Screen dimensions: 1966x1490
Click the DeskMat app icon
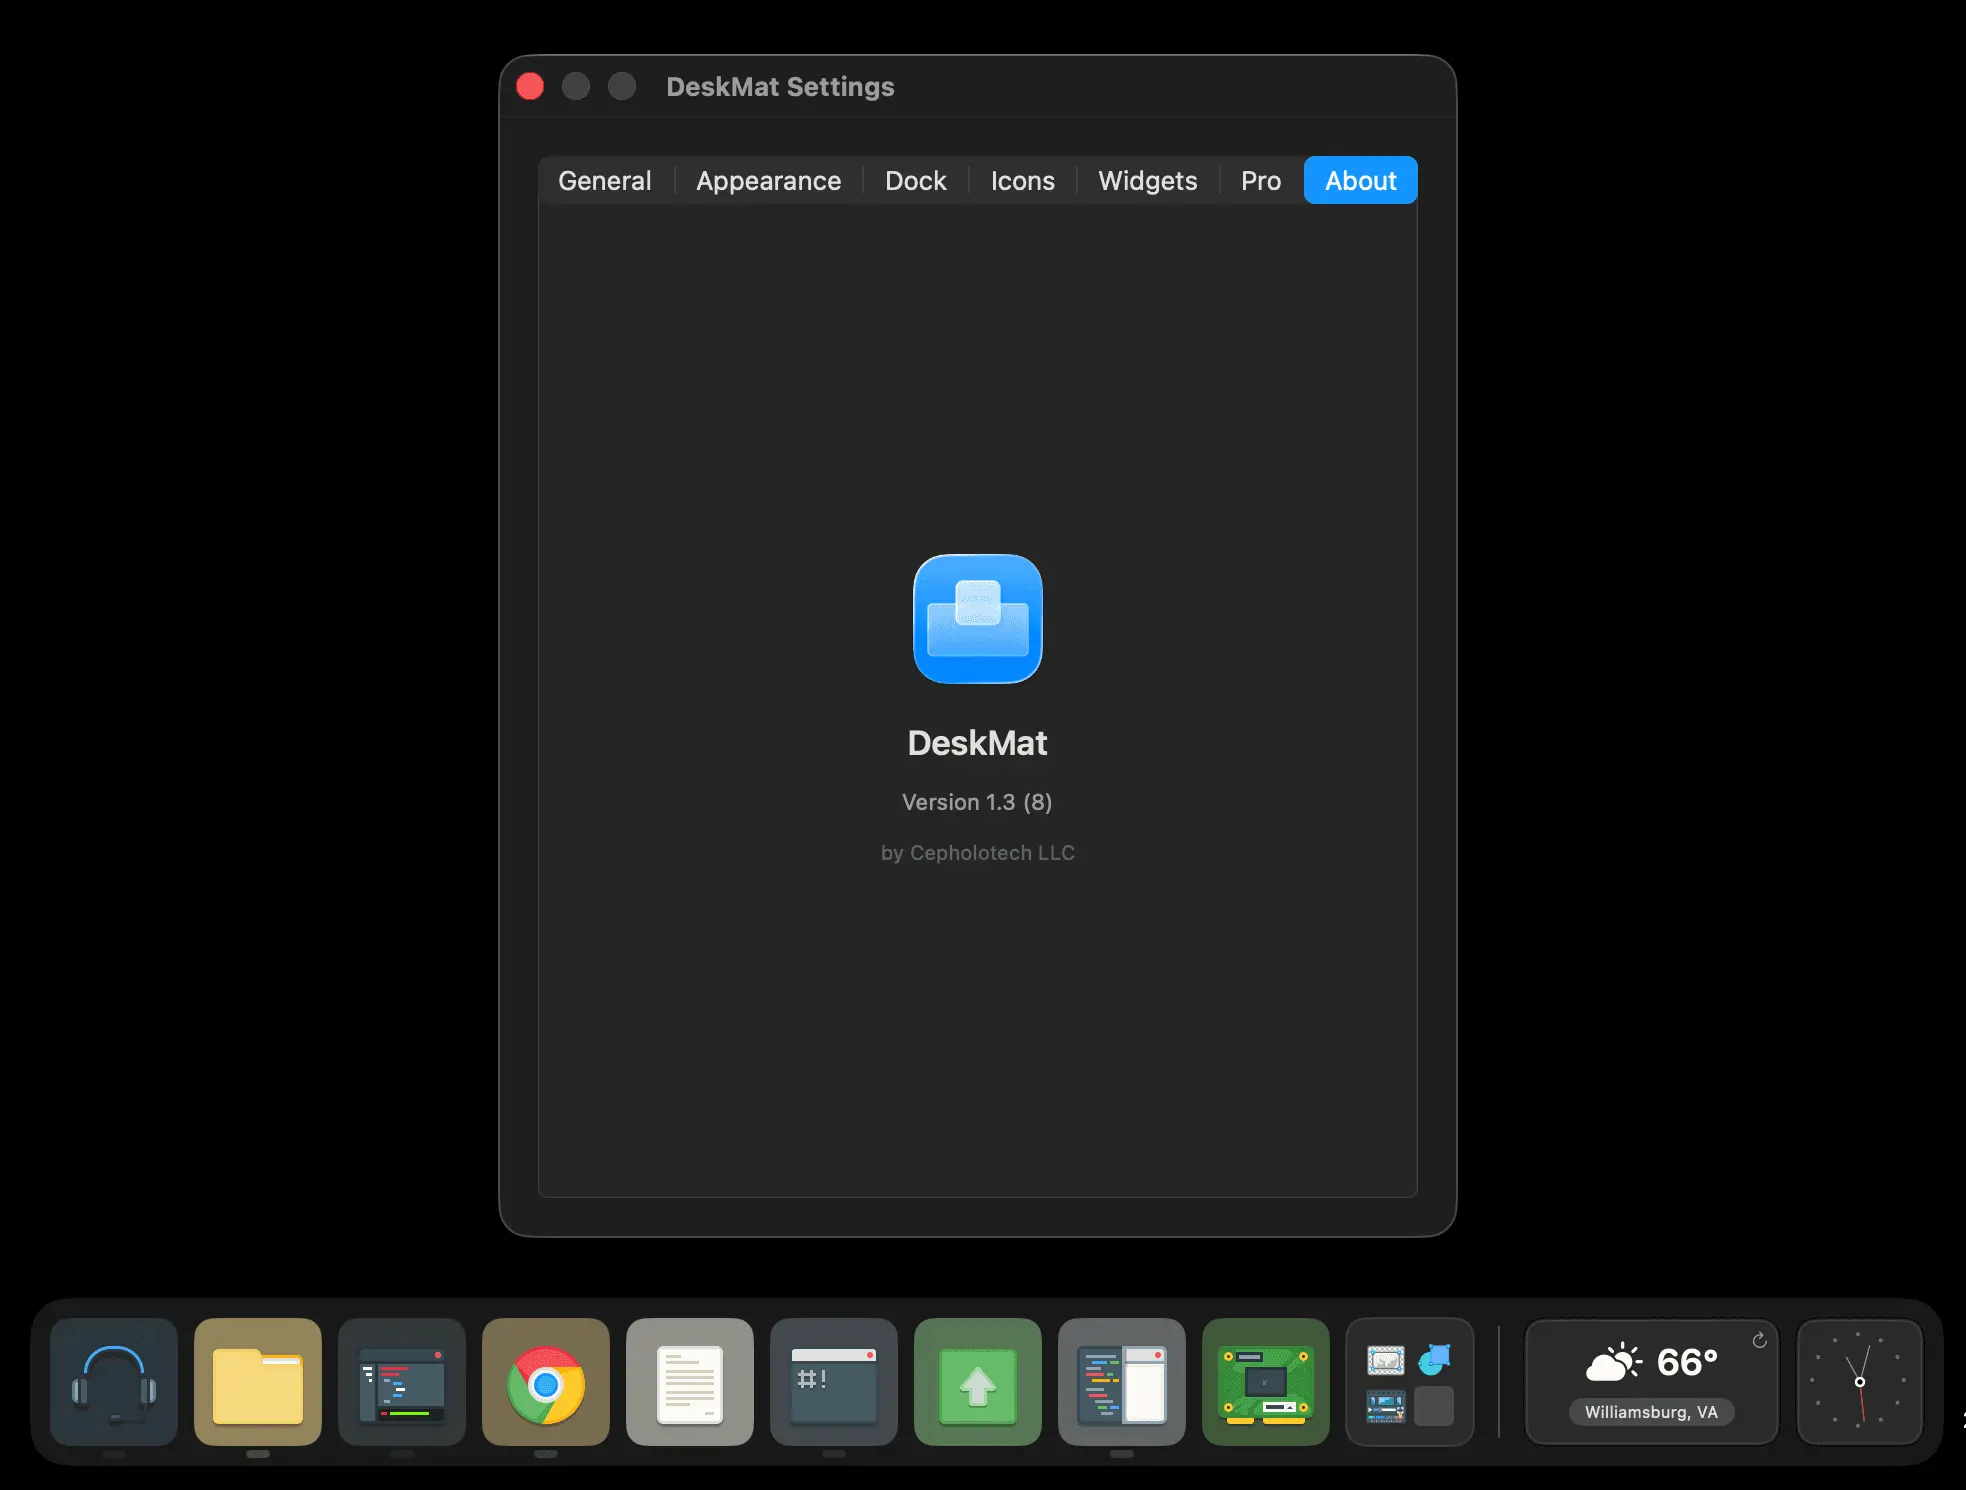click(x=978, y=619)
